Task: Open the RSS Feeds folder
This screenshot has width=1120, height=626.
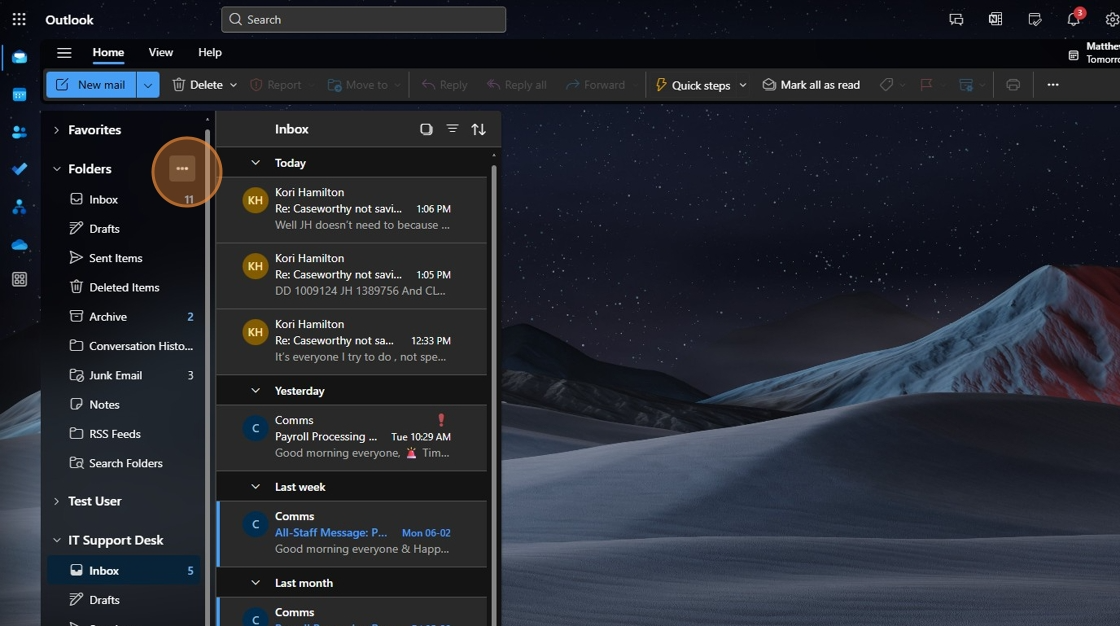Action: tap(124, 434)
